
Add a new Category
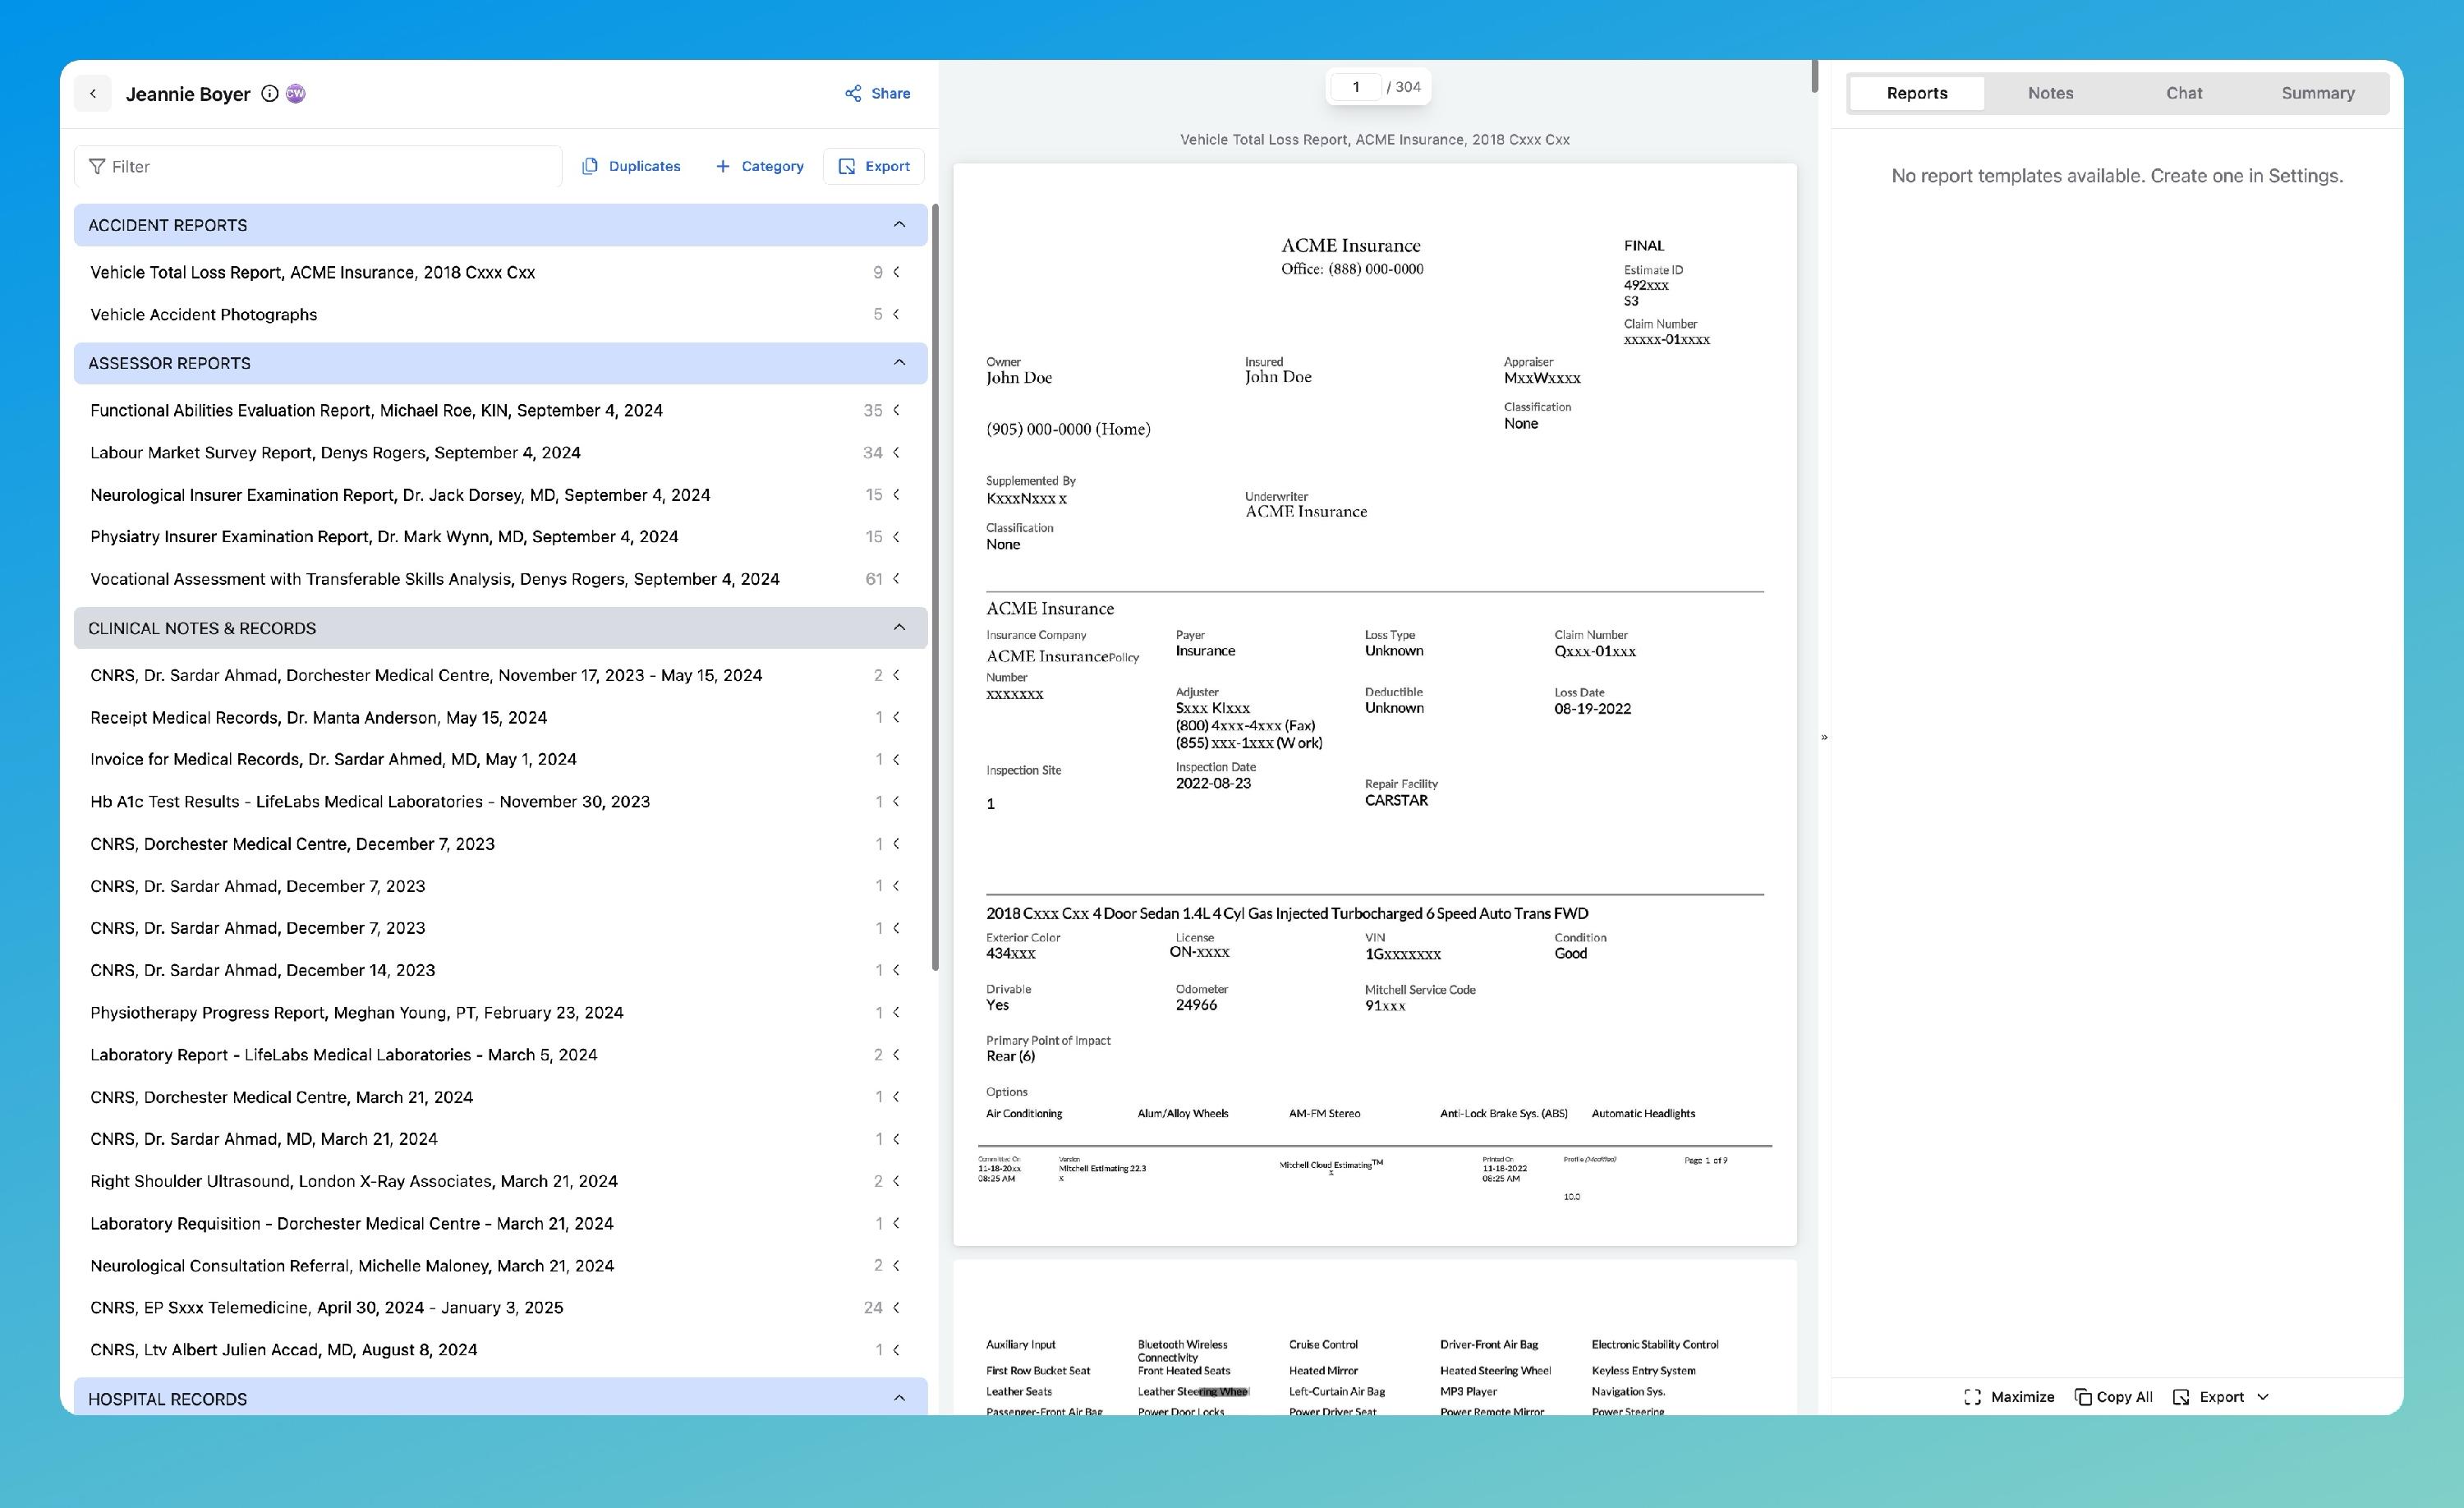(x=760, y=166)
